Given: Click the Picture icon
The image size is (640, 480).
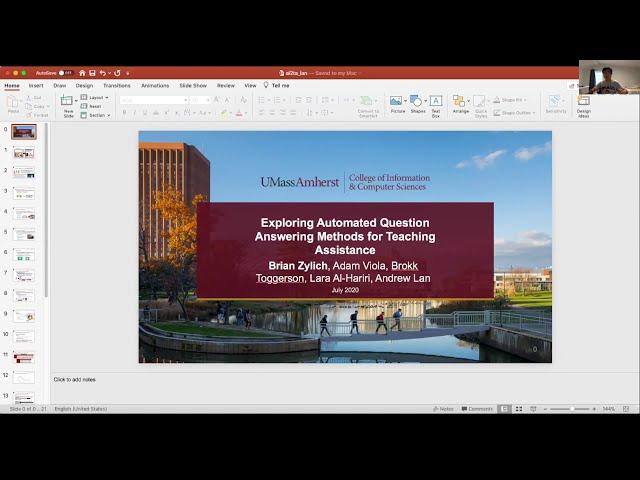Looking at the screenshot, I should 396,100.
